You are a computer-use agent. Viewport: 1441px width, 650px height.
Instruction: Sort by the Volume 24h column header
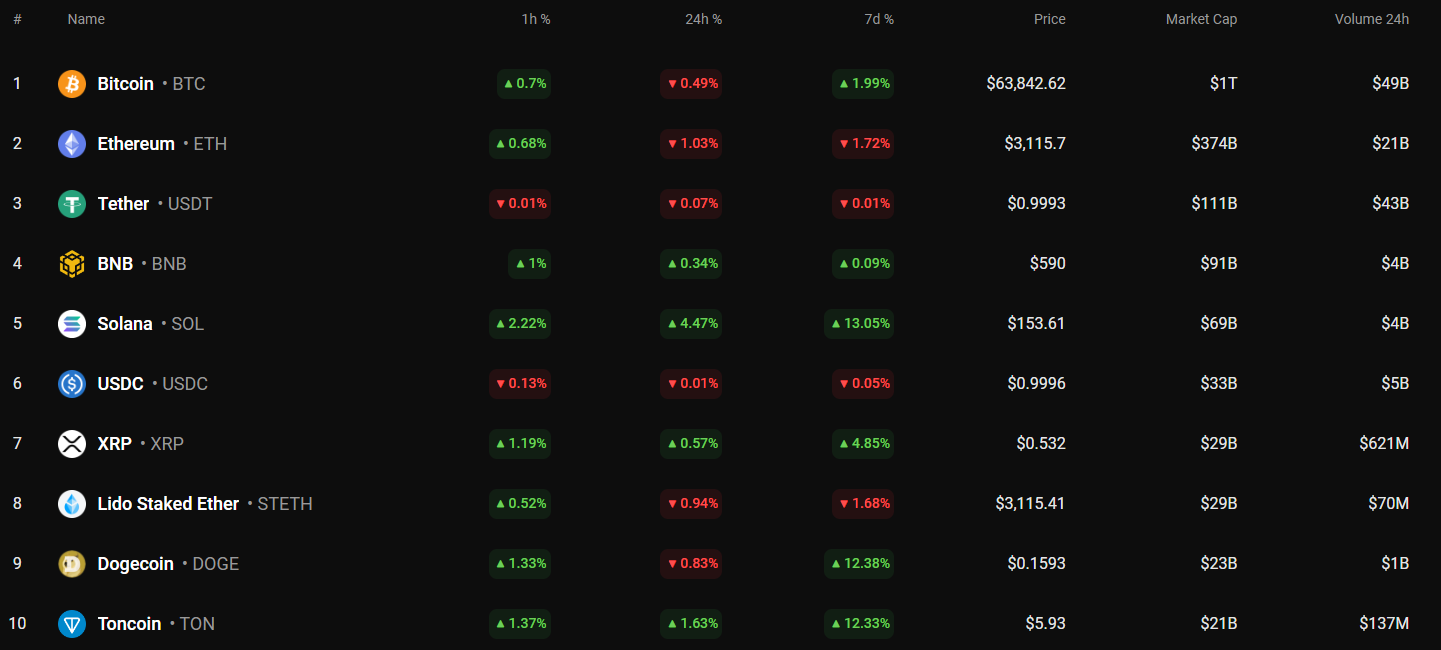pos(1371,19)
